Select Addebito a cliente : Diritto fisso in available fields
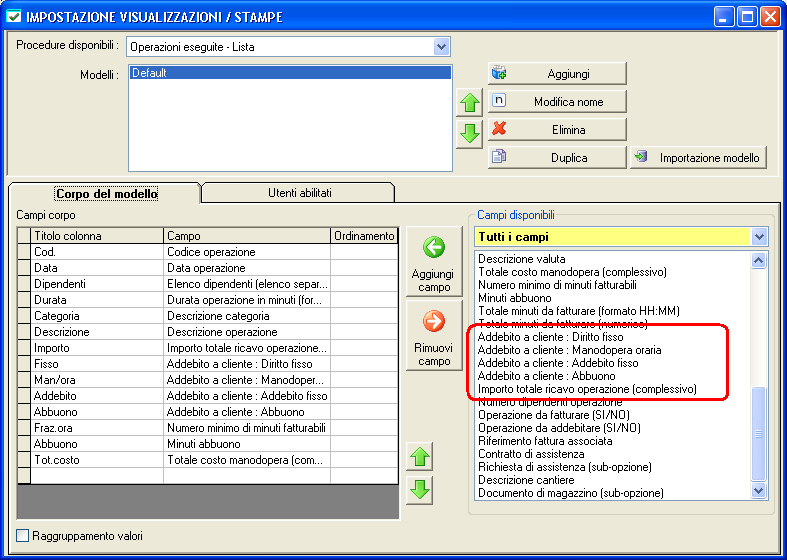This screenshot has height=560, width=787. [x=550, y=337]
